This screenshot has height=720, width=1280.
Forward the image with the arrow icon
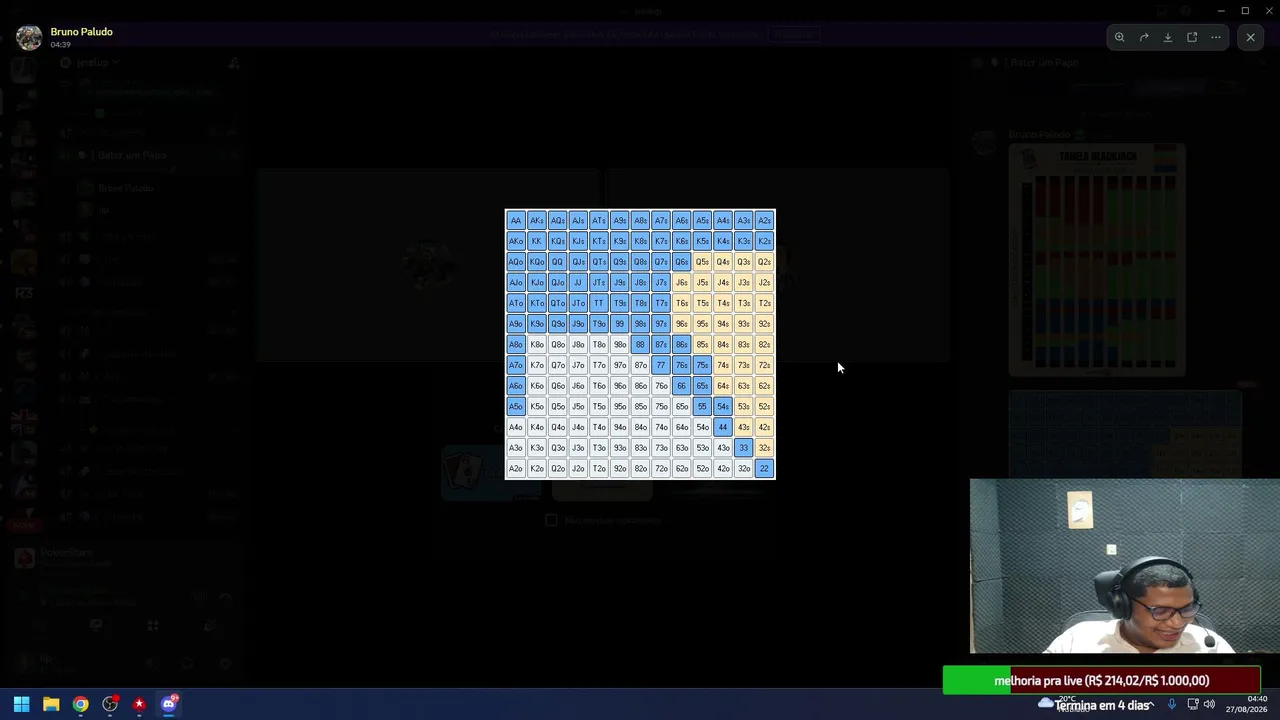(x=1144, y=38)
